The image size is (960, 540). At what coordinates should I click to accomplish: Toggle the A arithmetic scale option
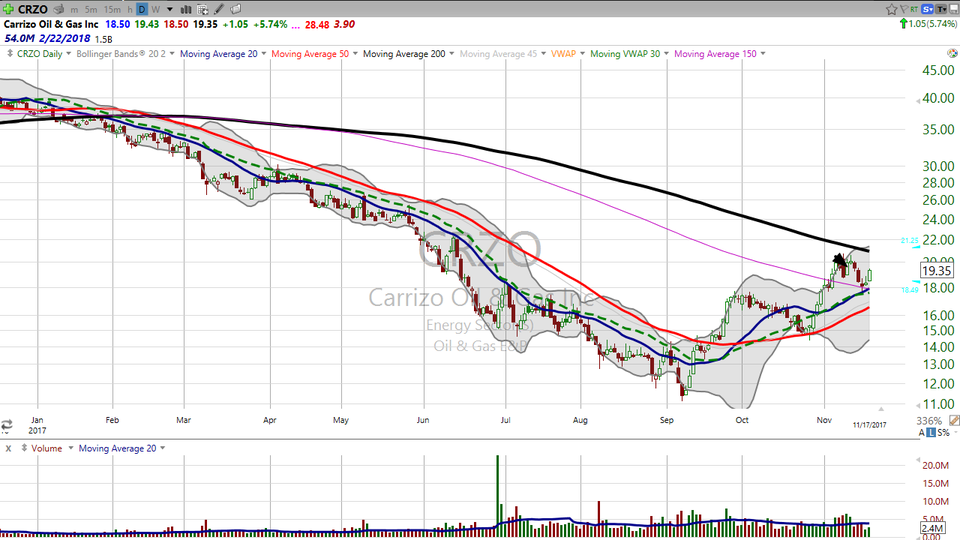click(x=921, y=433)
